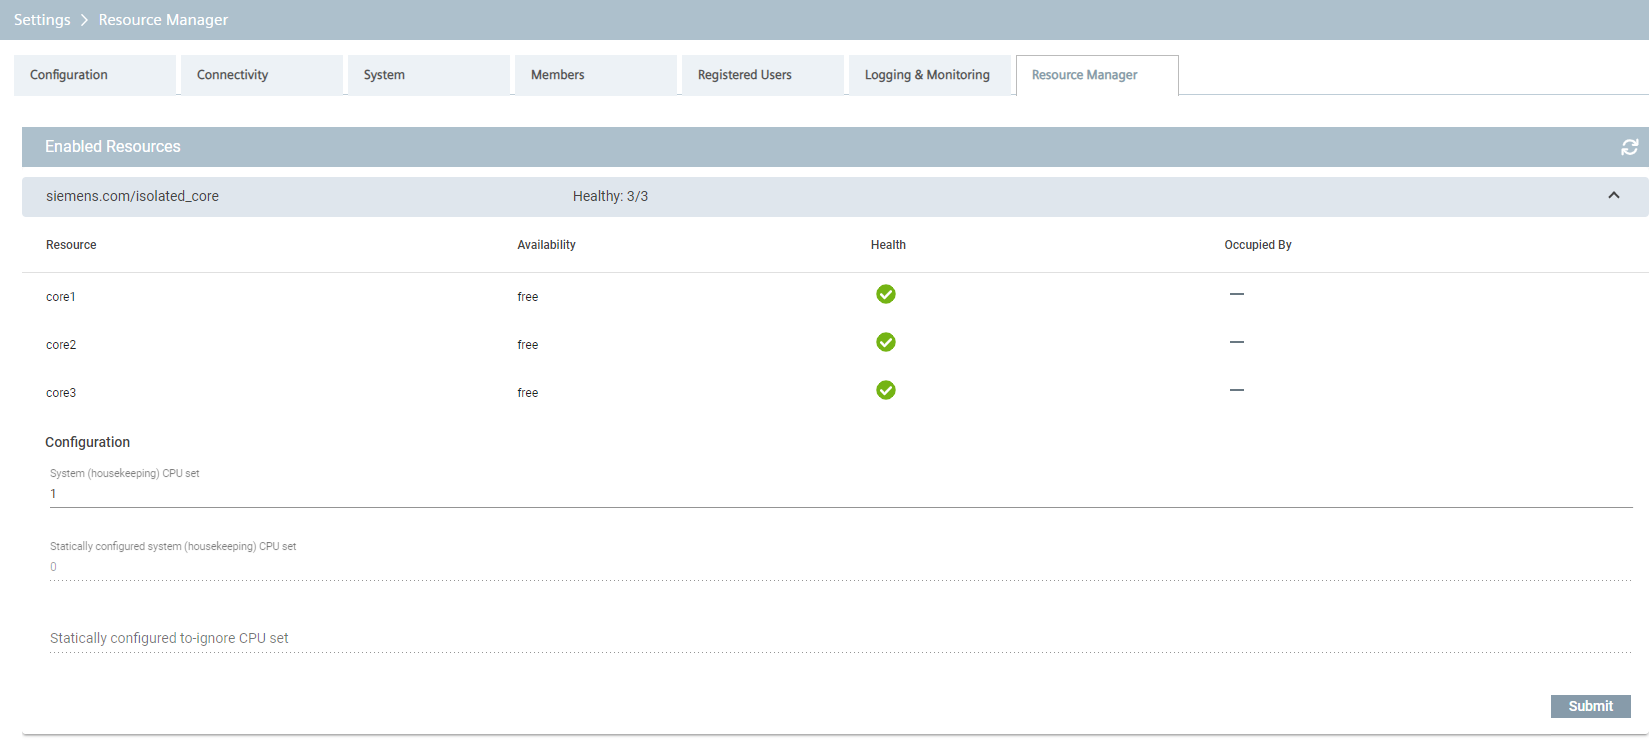Image resolution: width=1649 pixels, height=742 pixels.
Task: Click the core1 occupied-by dash
Action: click(x=1236, y=294)
